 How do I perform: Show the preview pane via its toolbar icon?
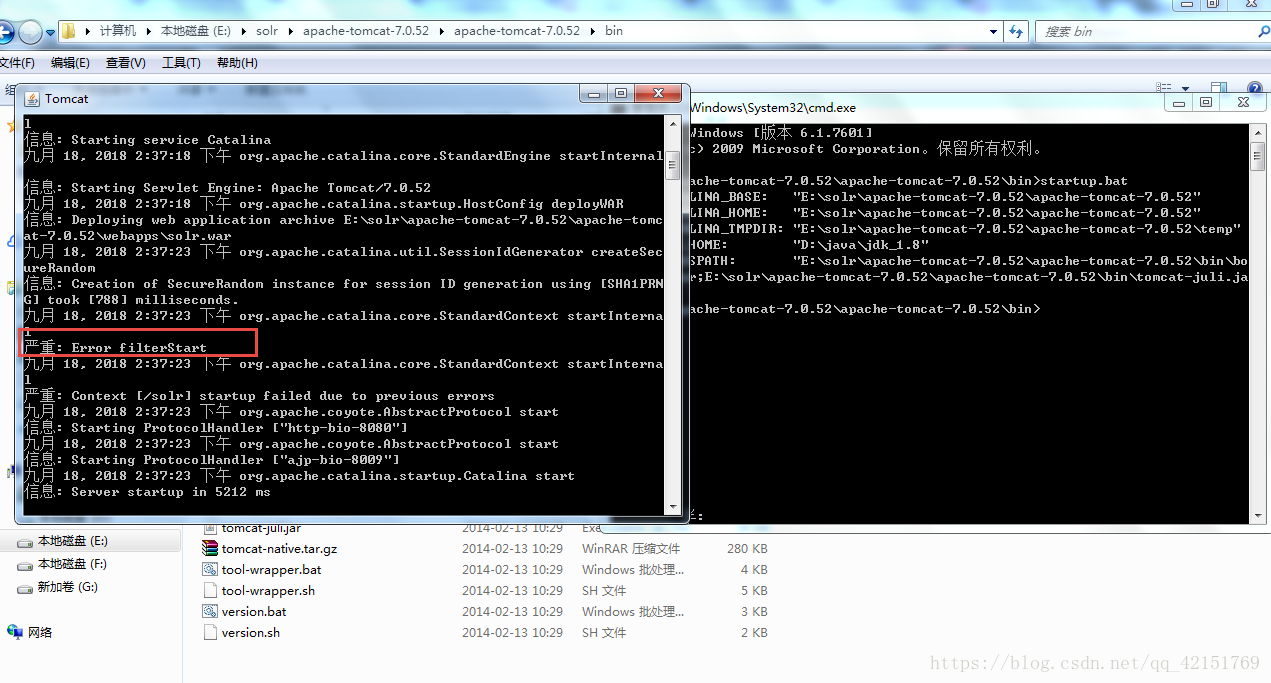point(1218,87)
